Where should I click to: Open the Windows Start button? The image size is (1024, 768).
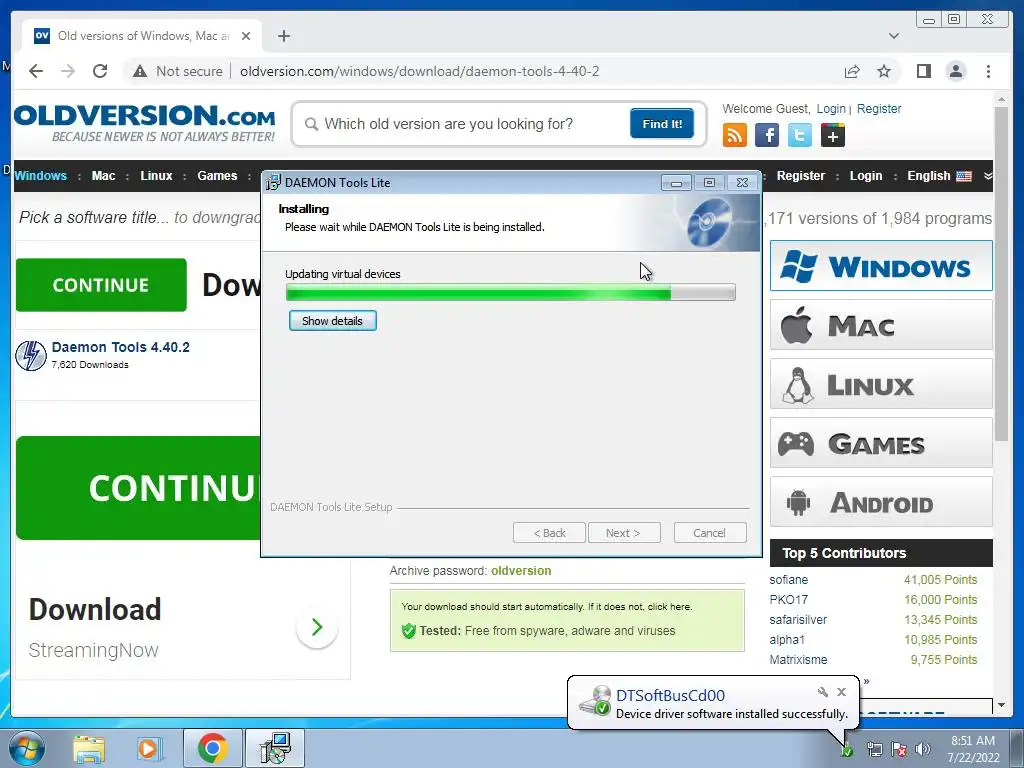point(26,748)
